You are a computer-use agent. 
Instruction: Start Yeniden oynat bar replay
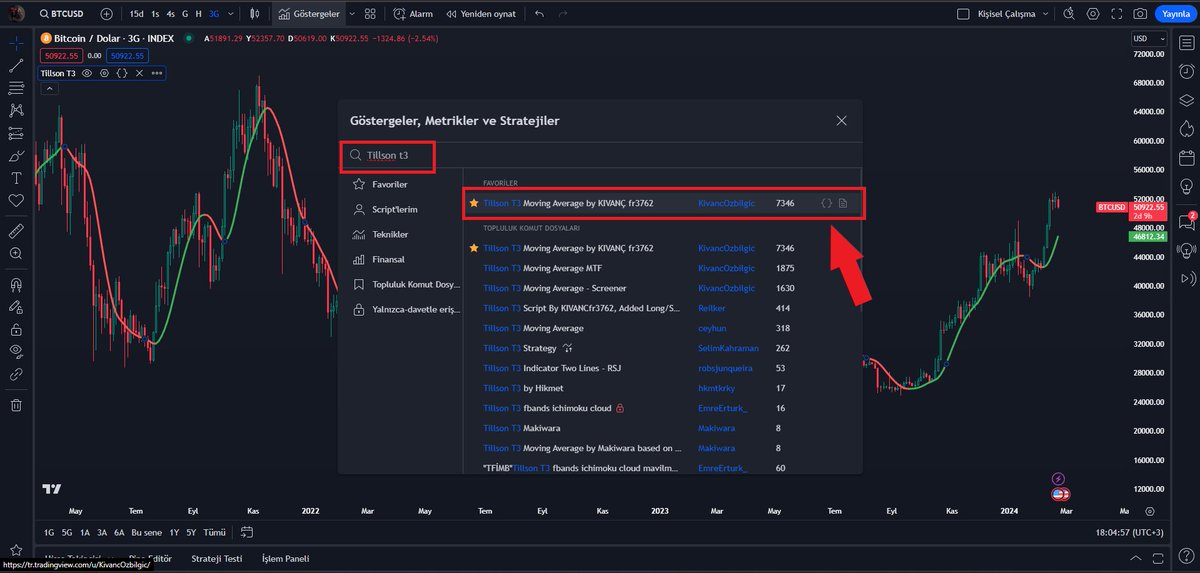pyautogui.click(x=480, y=14)
